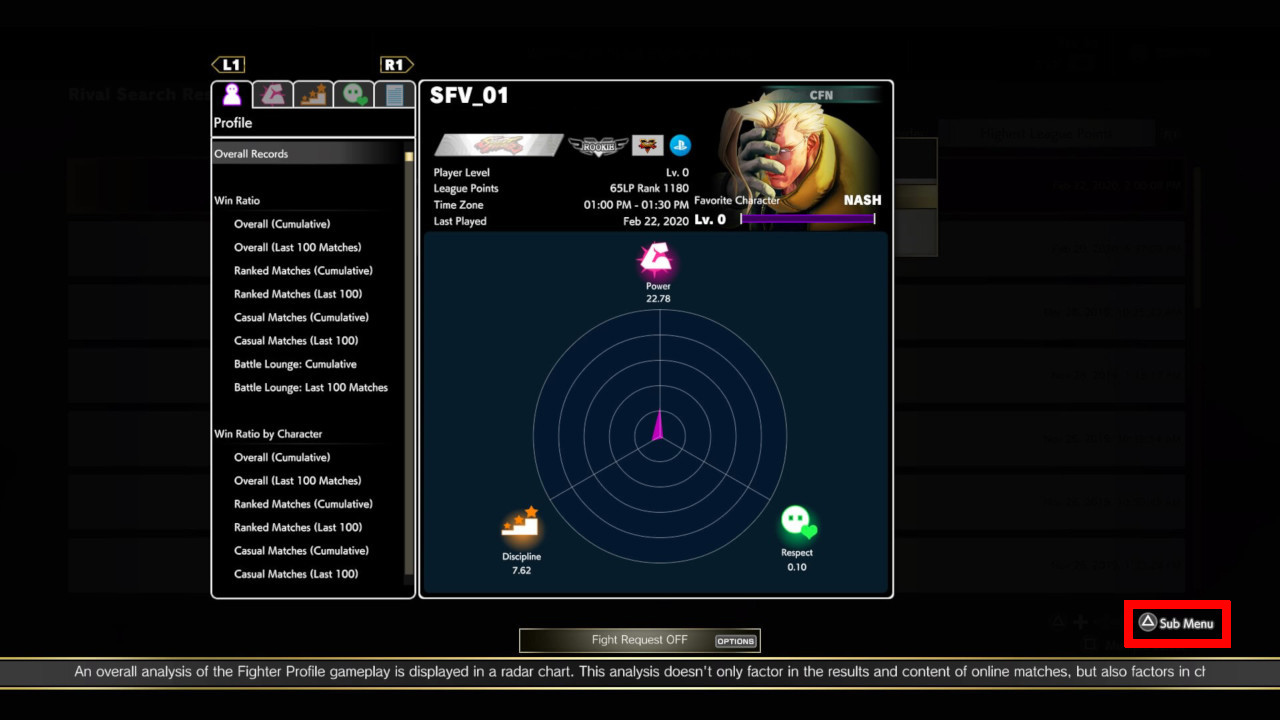Click the records list scrollbar thumb
Image resolution: width=1280 pixels, height=720 pixels.
point(408,156)
